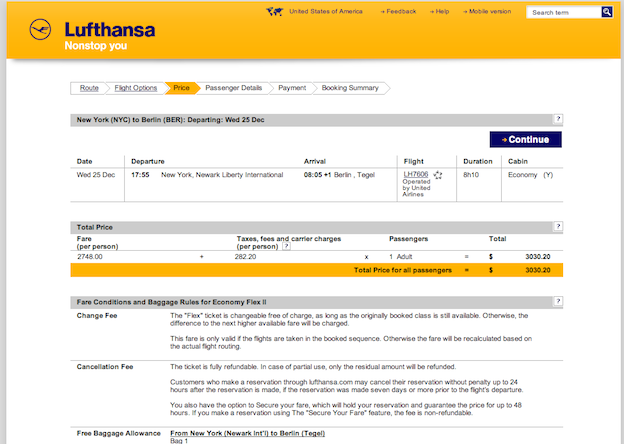Screen dimensions: 624x444
Task: Open United States of America country link
Action: [x=326, y=12]
